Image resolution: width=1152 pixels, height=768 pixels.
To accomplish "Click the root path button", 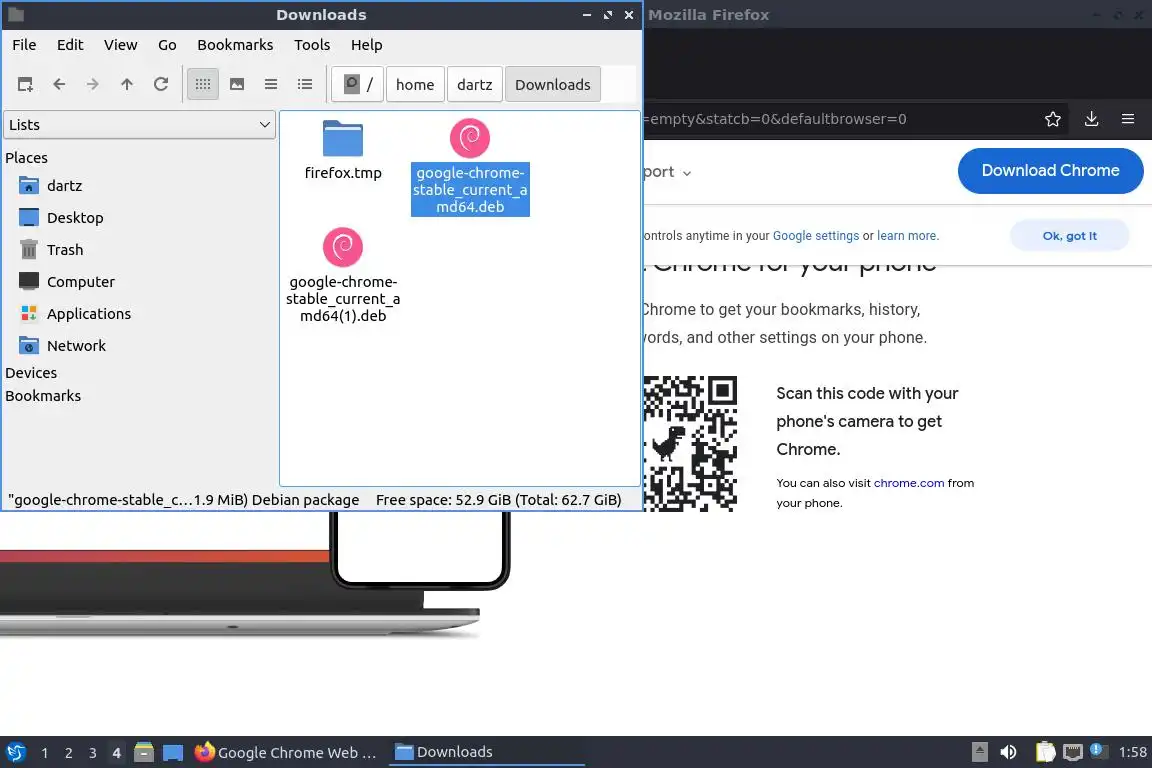I will click(358, 85).
